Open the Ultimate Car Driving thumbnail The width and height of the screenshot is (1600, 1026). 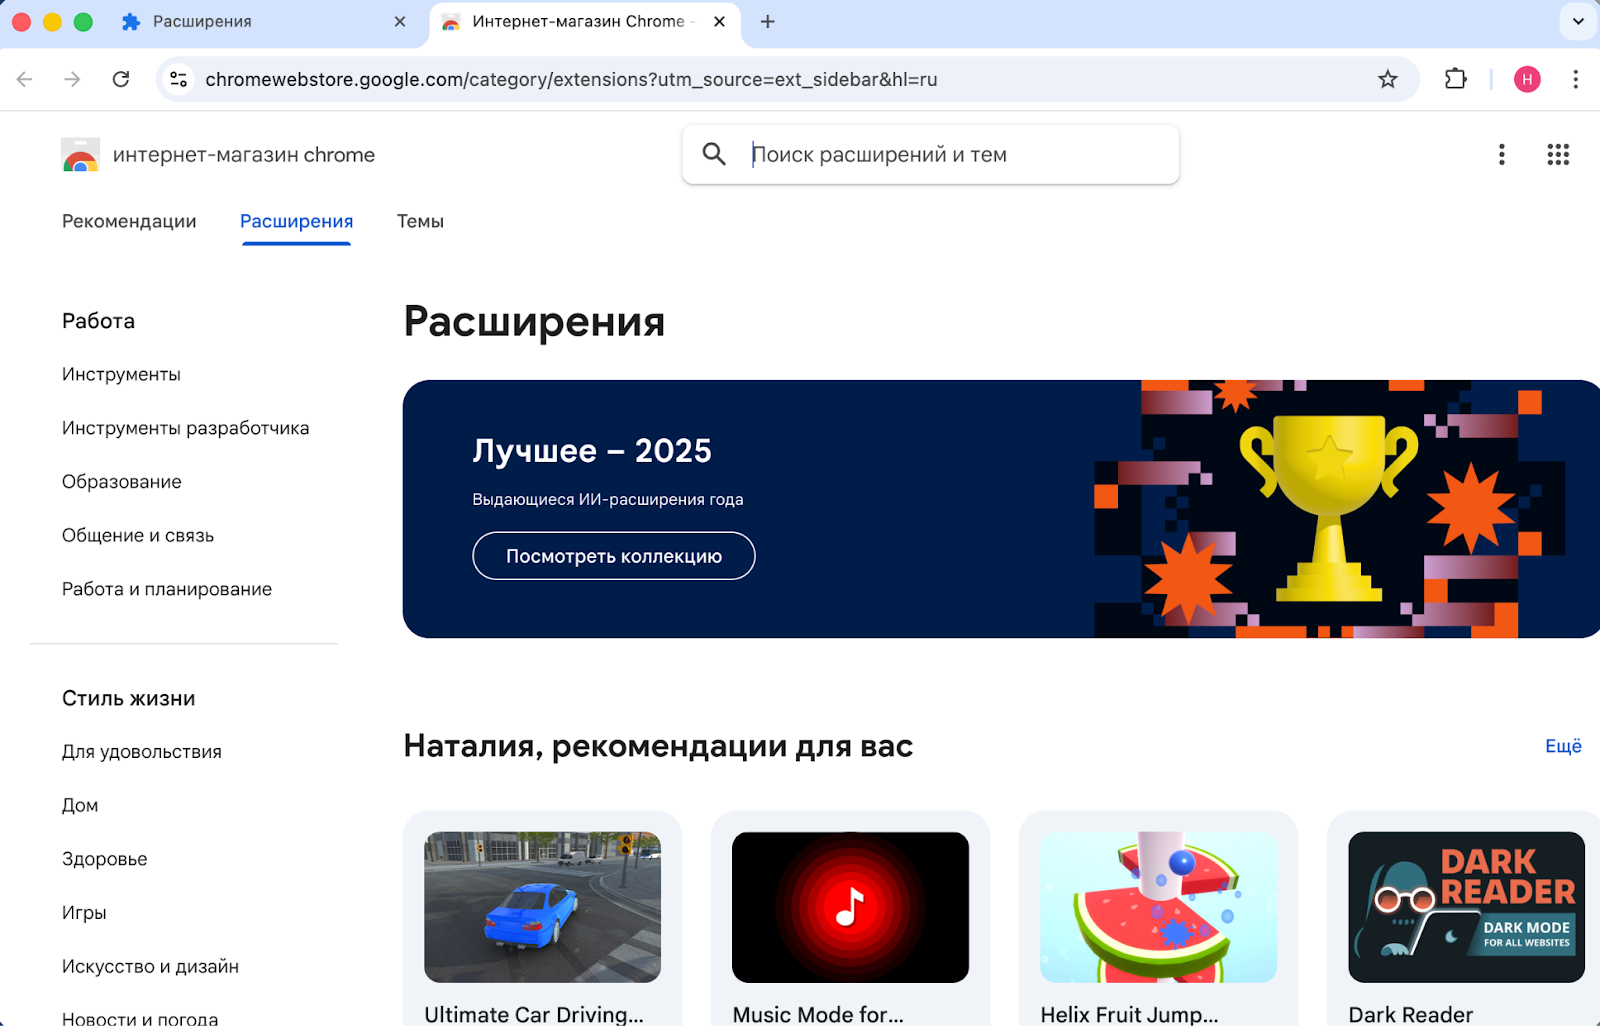click(542, 907)
